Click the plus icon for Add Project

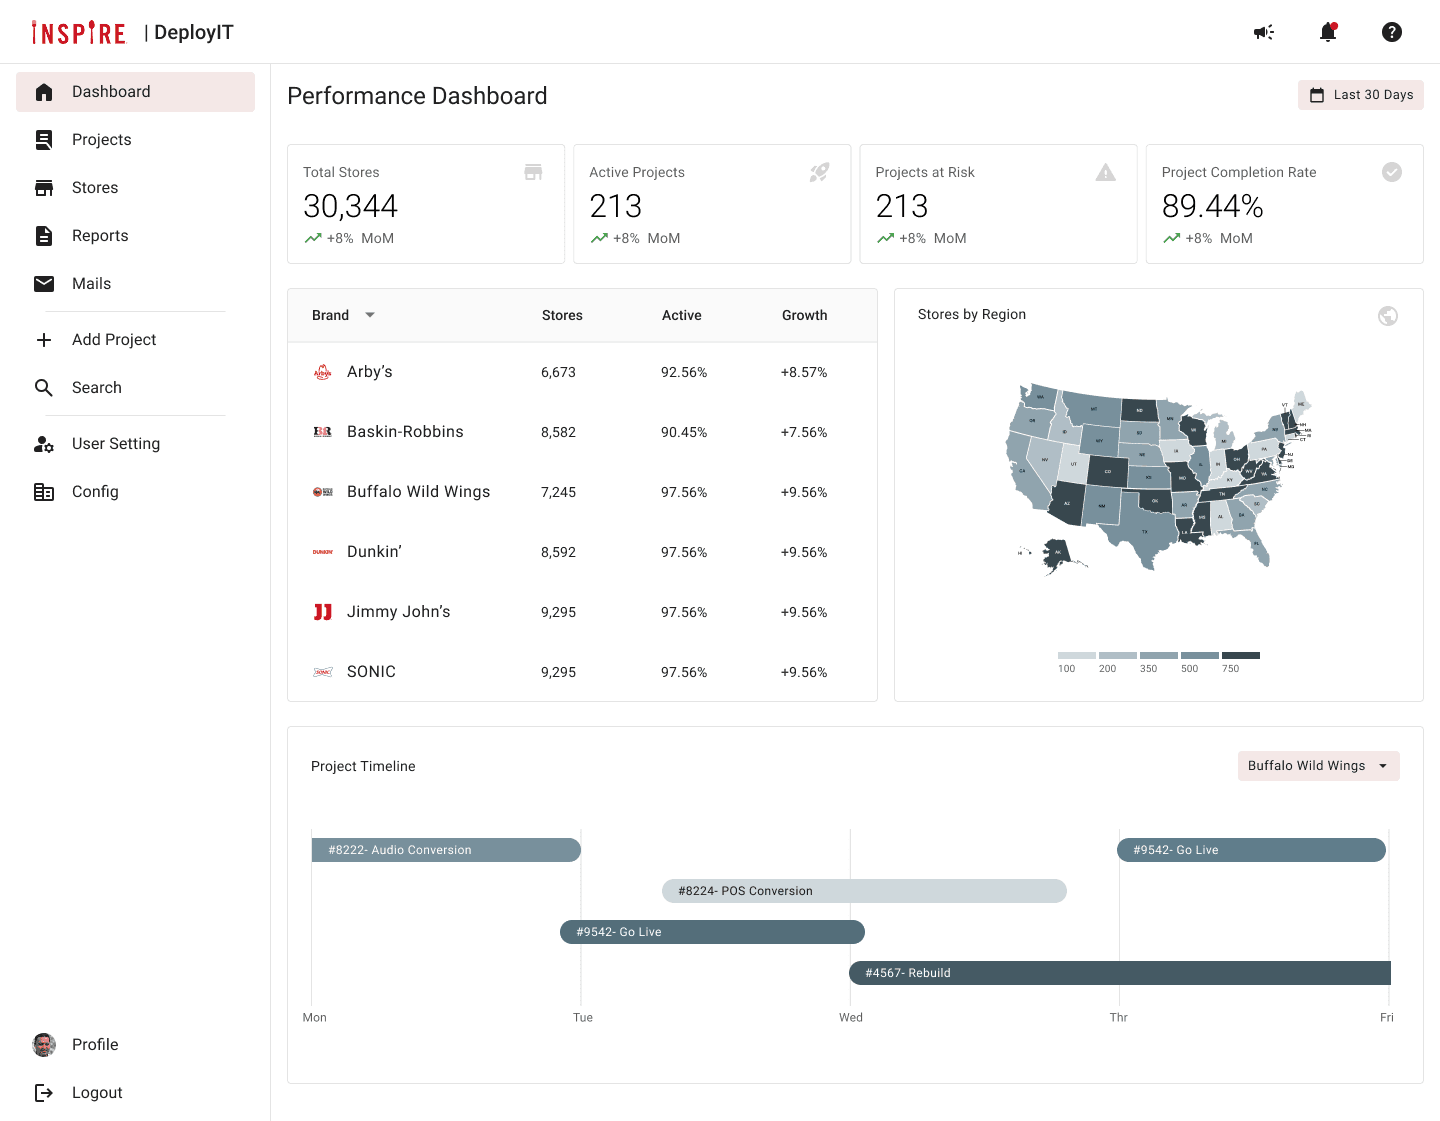point(44,340)
